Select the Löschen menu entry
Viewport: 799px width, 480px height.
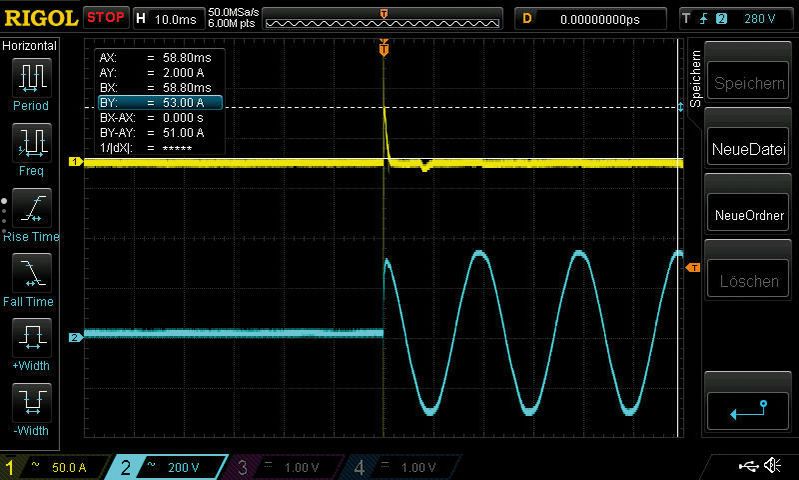coord(748,281)
